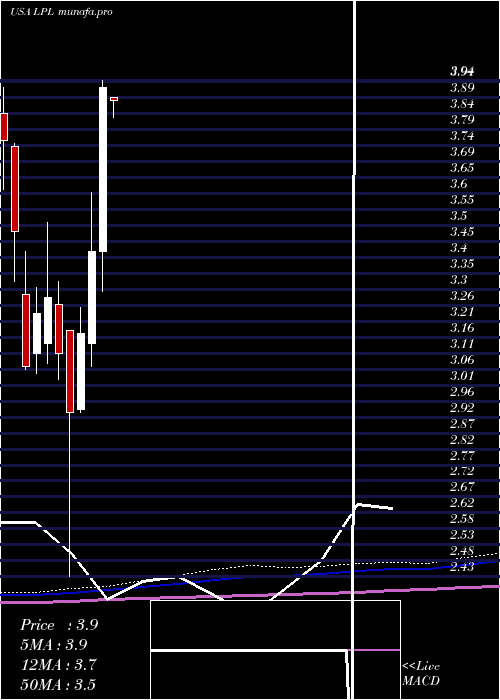Click the 3.4 price axis label
The width and height of the screenshot is (500, 700).
click(x=458, y=248)
